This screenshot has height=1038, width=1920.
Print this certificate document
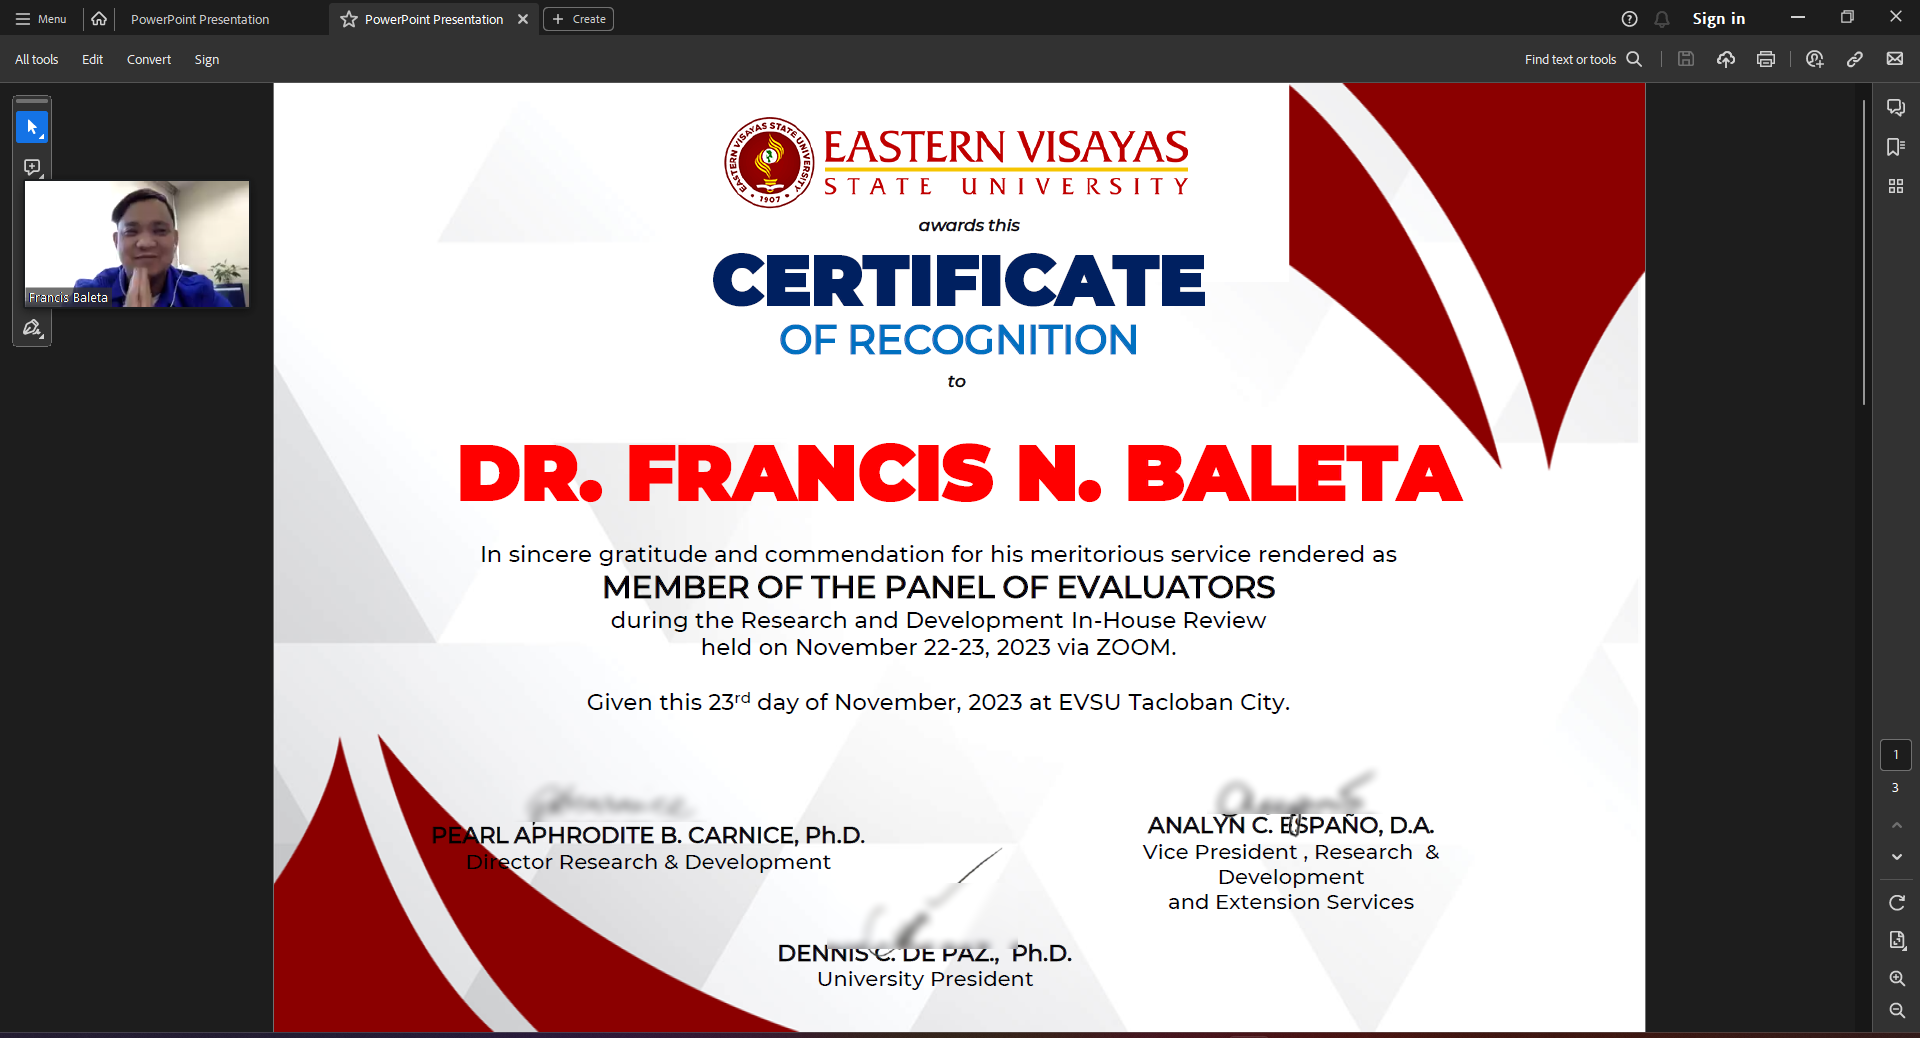1766,59
